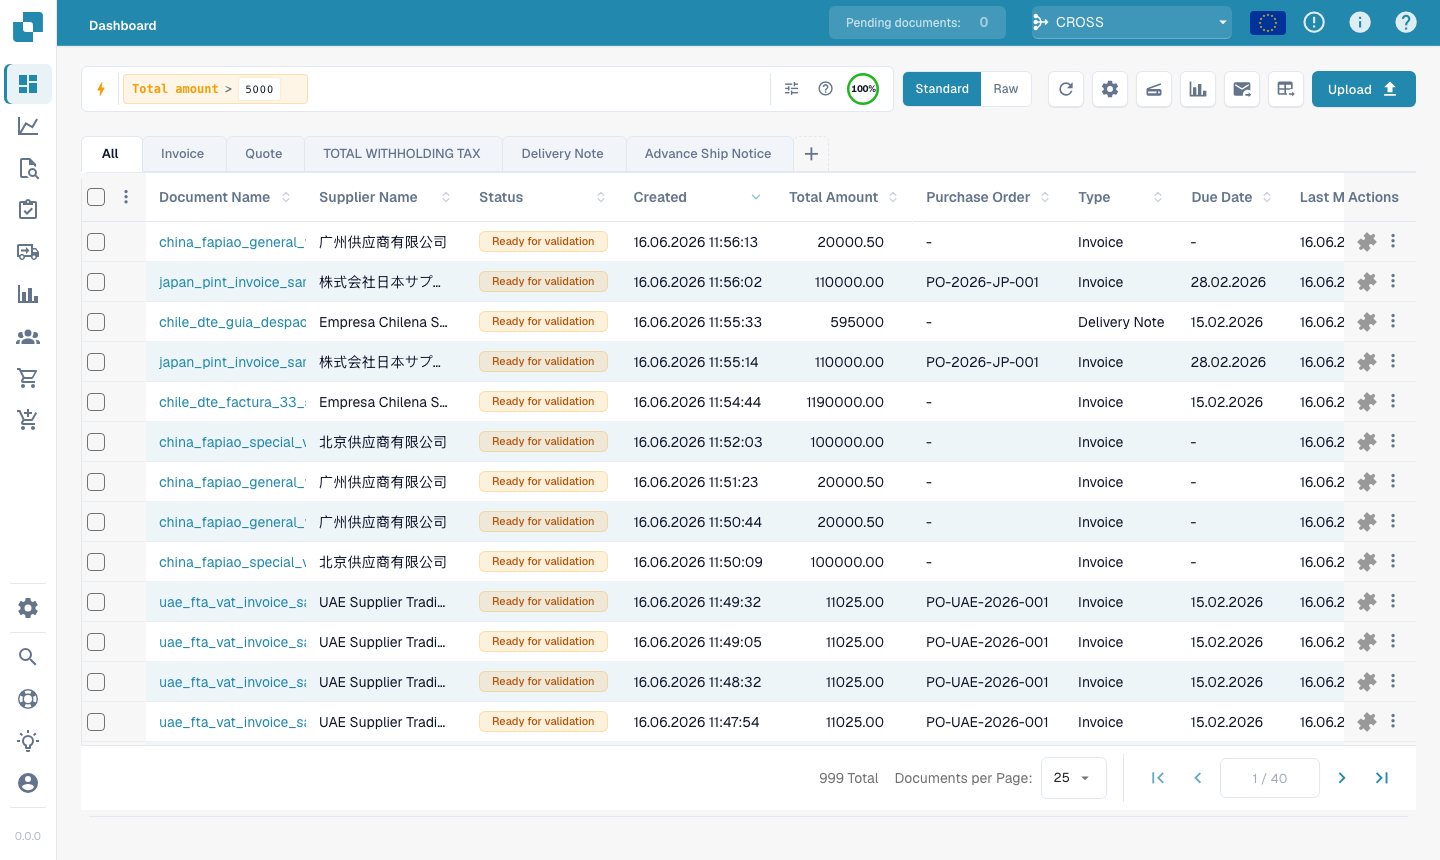1440x860 pixels.
Task: Open the bar chart statistics toolbar button
Action: point(1198,89)
